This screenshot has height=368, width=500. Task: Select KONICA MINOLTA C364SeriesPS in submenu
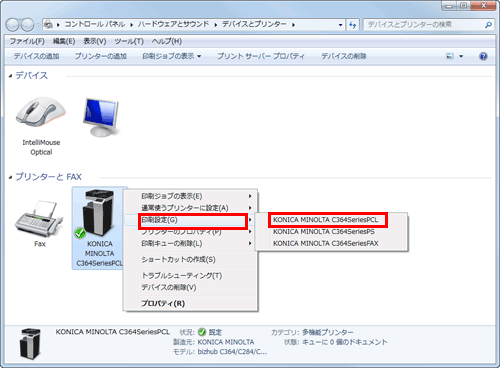click(x=331, y=232)
